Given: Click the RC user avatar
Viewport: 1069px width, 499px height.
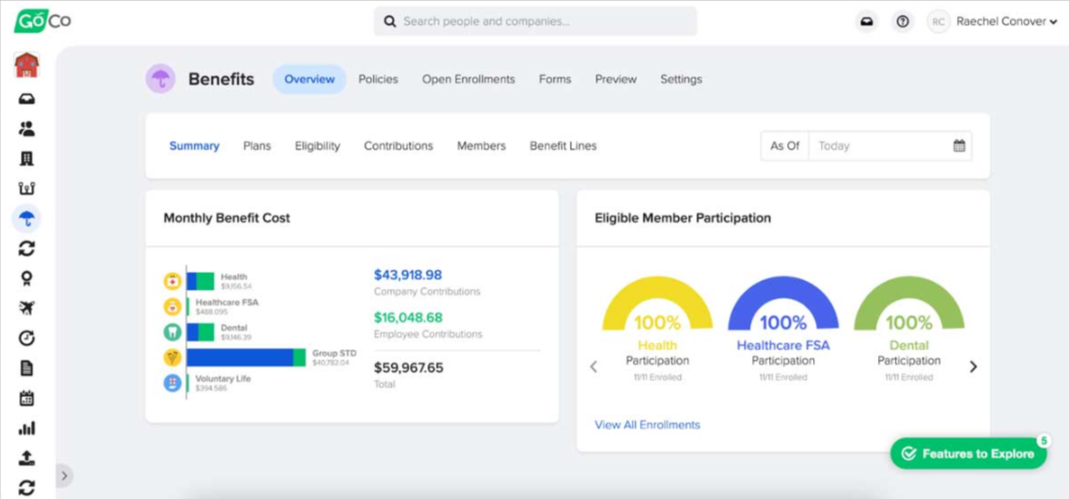Looking at the screenshot, I should (x=939, y=22).
